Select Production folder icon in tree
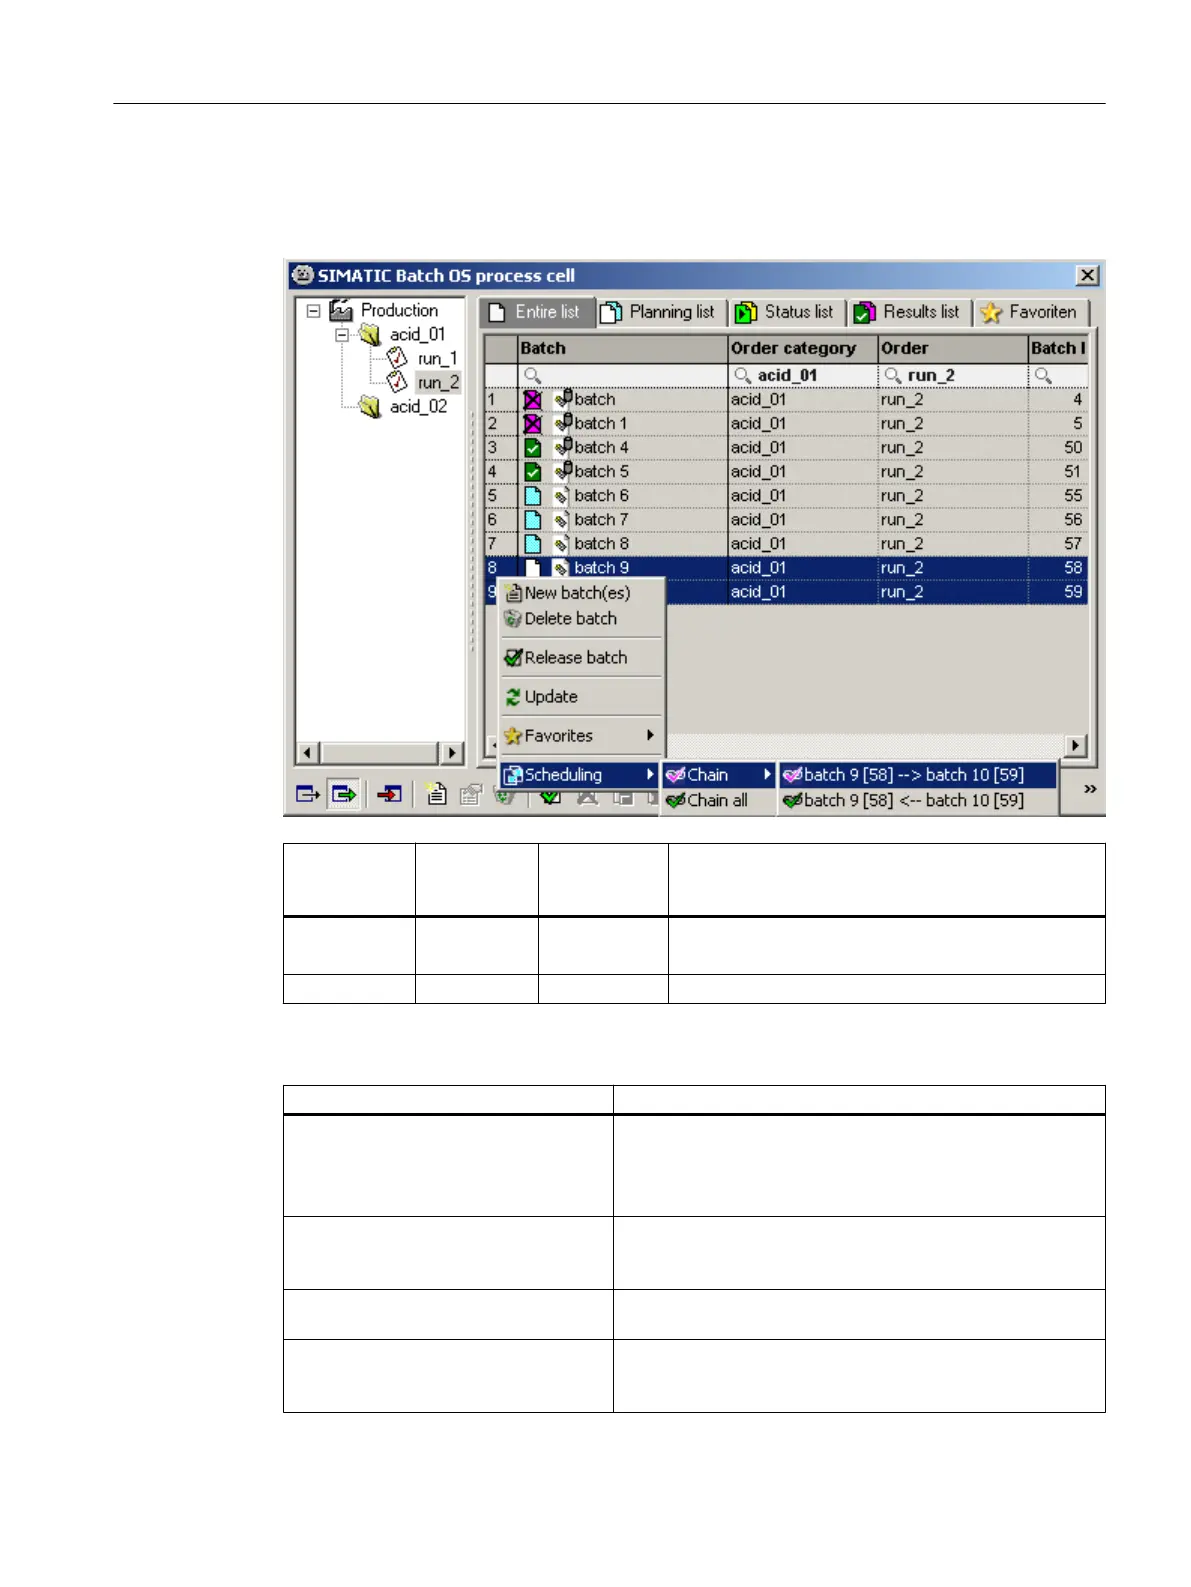The width and height of the screenshot is (1191, 1587). click(x=341, y=311)
